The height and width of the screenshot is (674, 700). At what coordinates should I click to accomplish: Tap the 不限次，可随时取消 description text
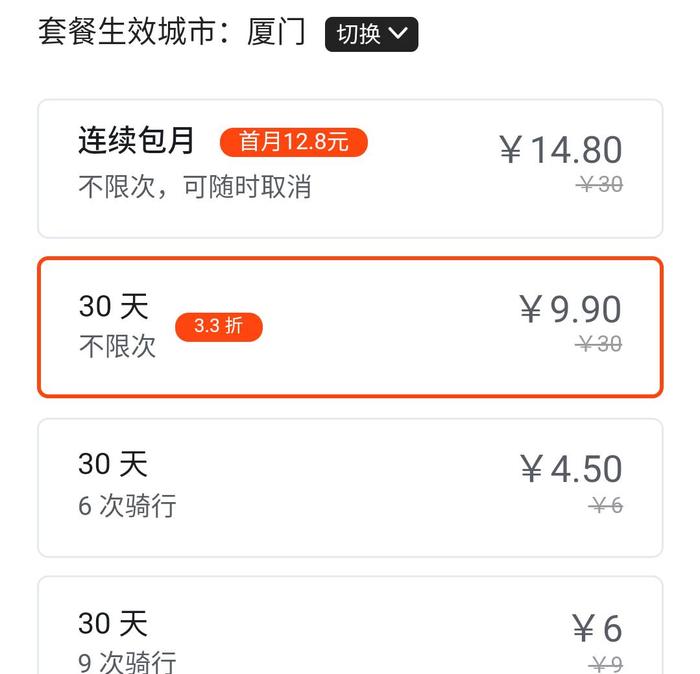click(x=195, y=186)
